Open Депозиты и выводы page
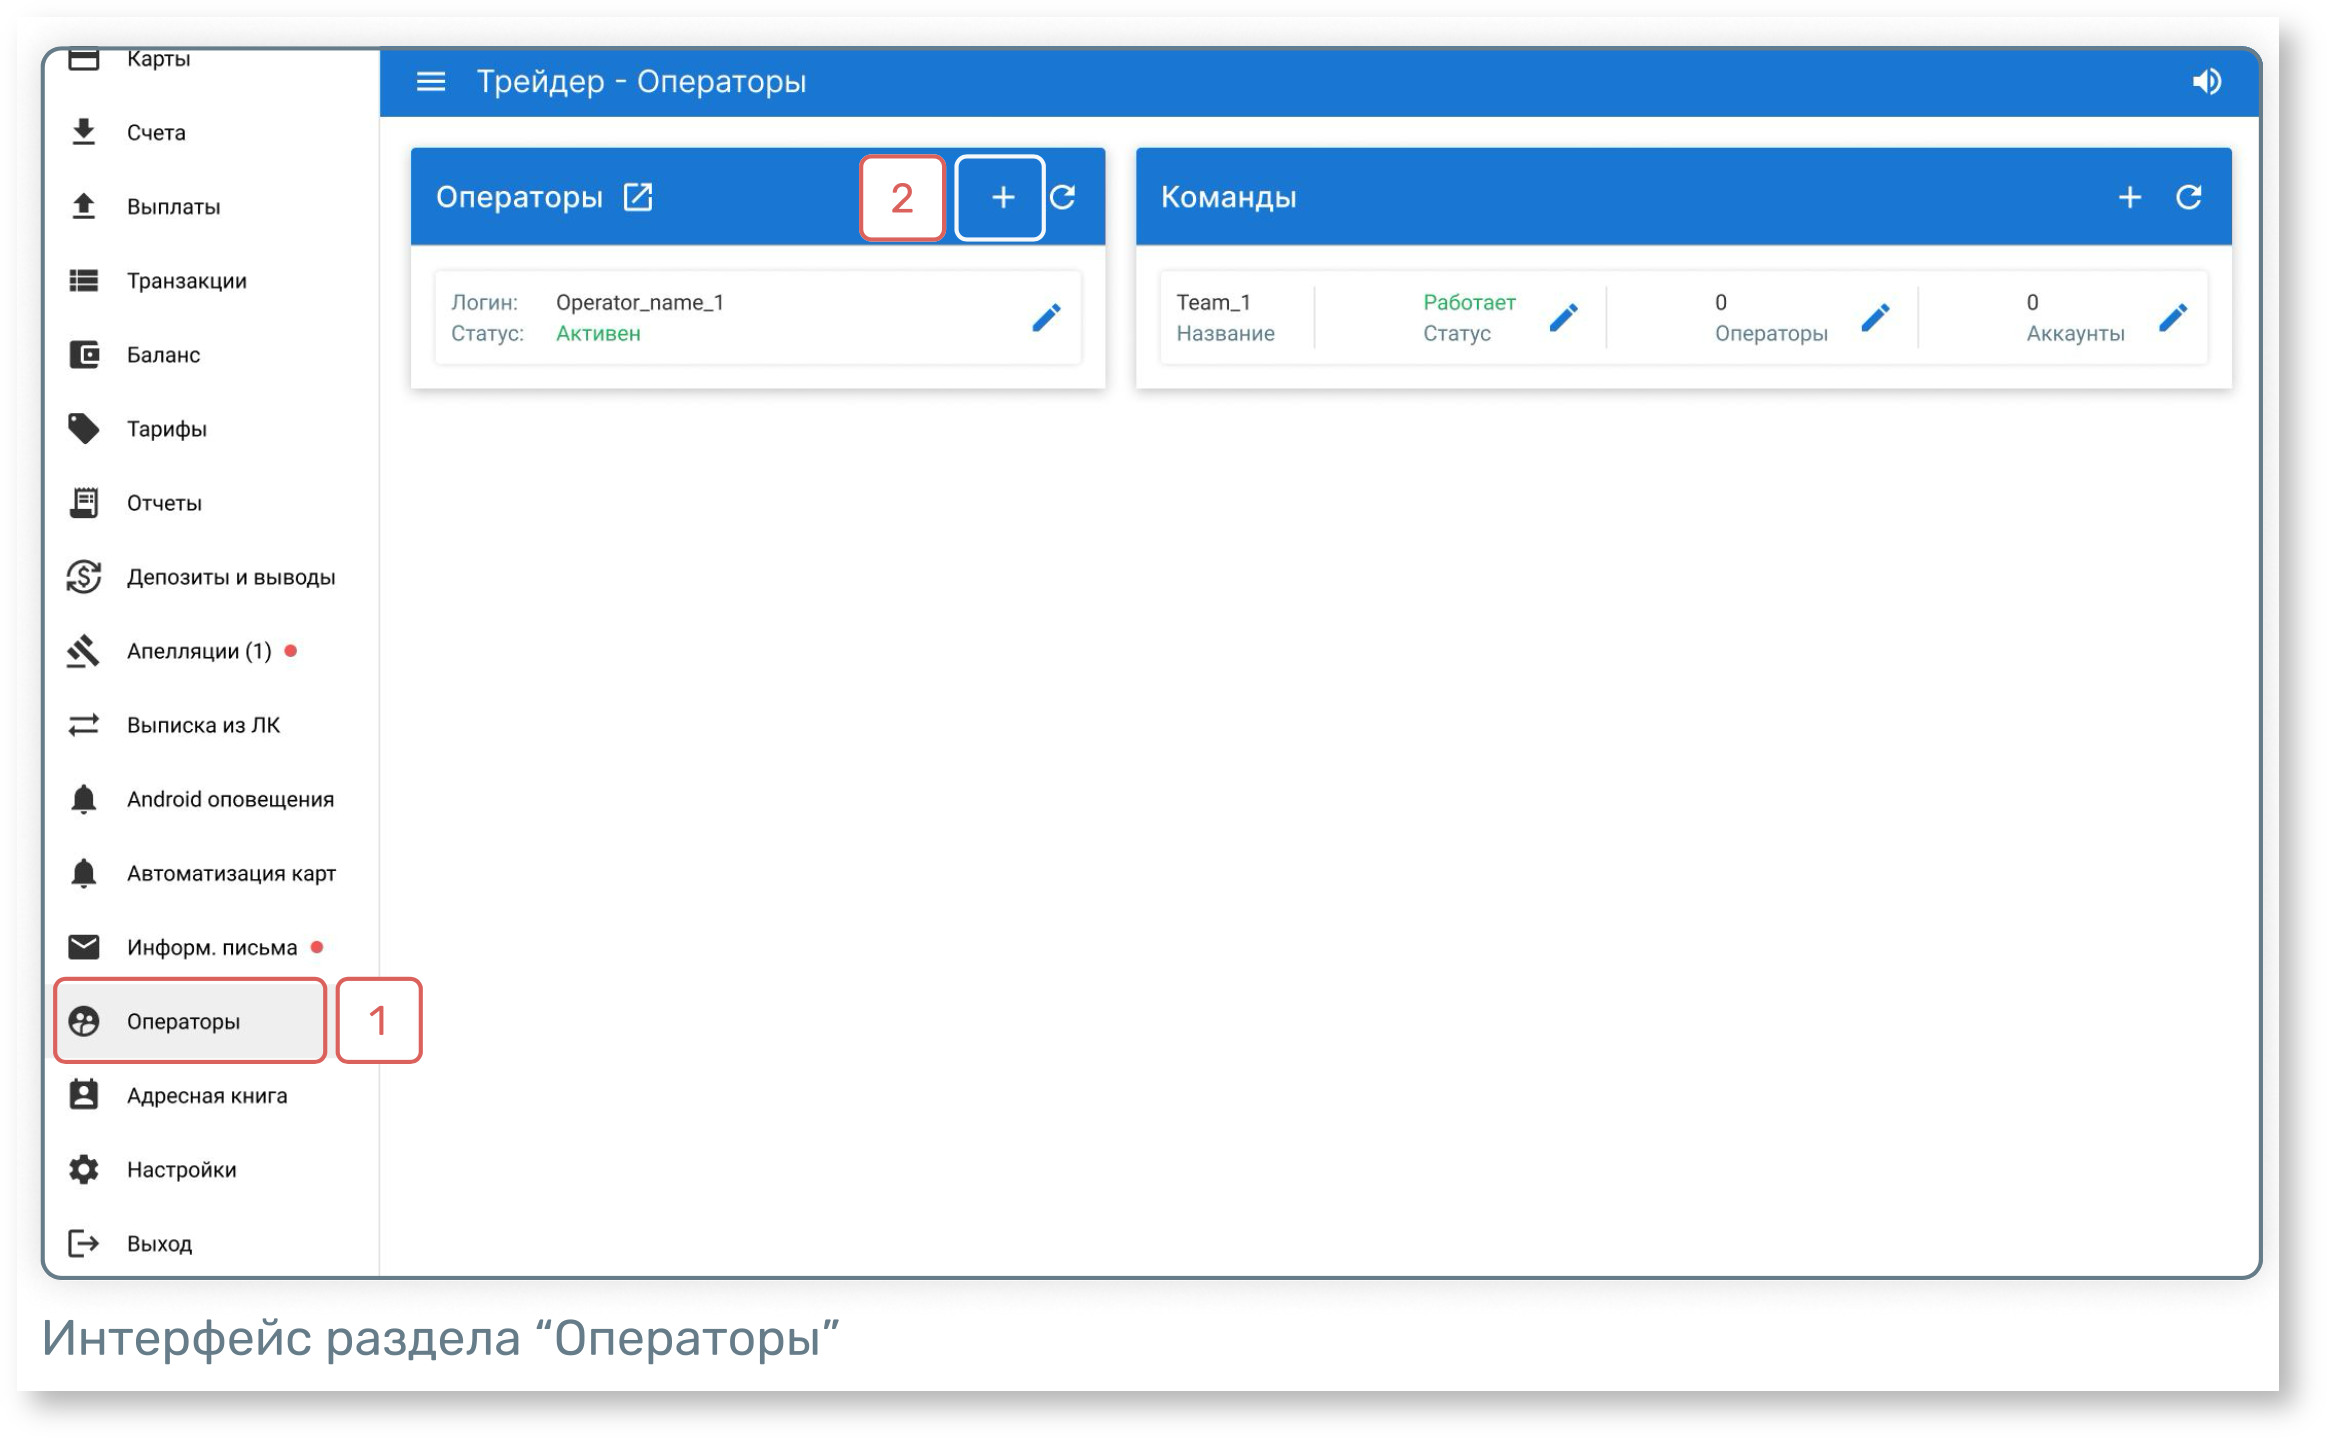Screen dimensions: 2327x1439 tap(230, 577)
